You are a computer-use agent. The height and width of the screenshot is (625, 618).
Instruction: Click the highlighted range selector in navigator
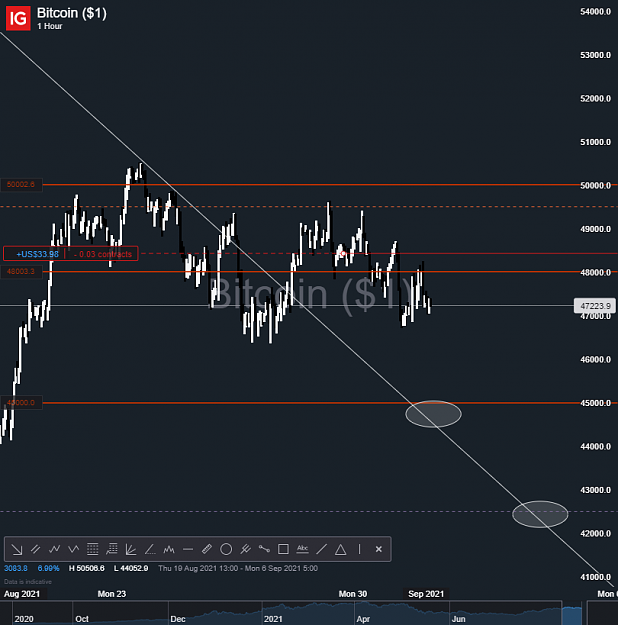tap(573, 613)
